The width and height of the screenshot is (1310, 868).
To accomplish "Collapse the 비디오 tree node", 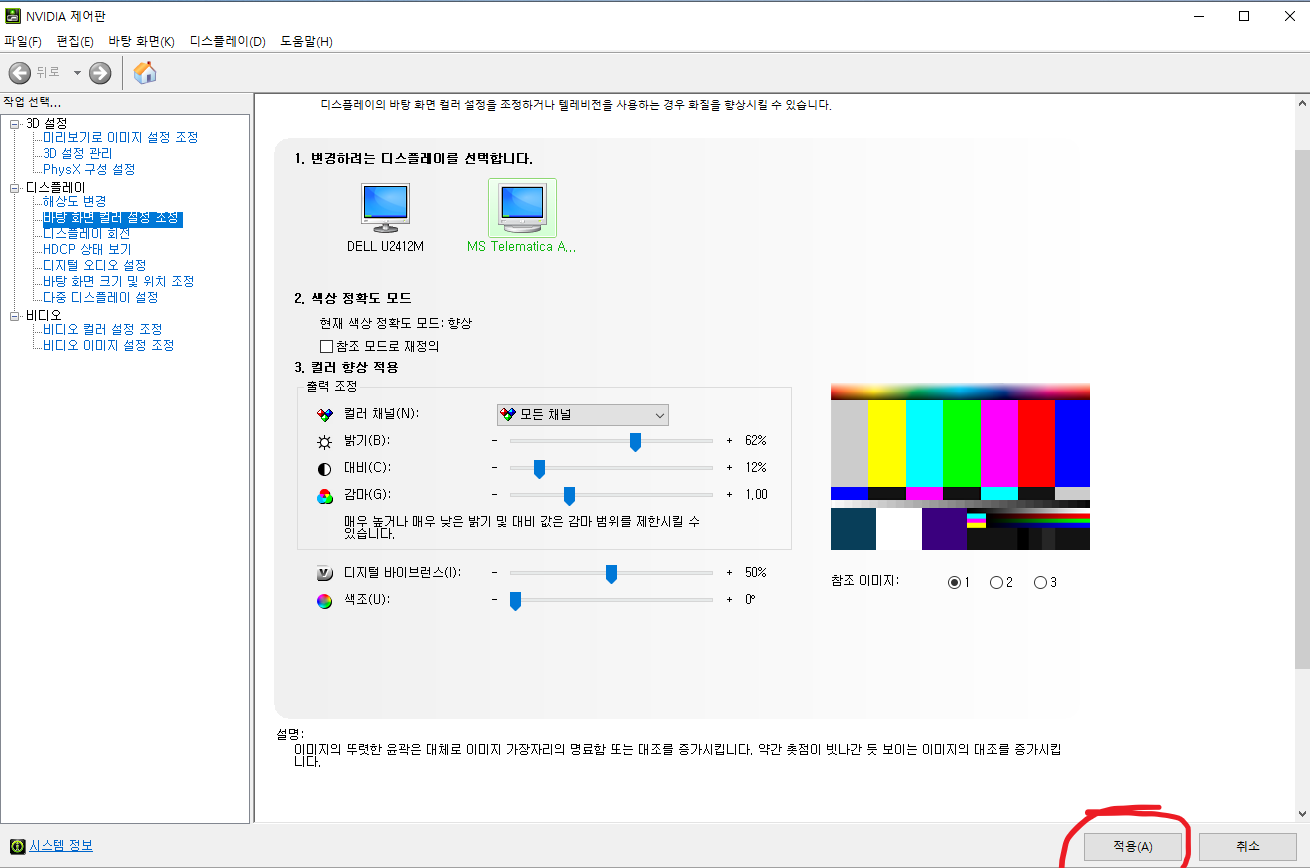I will (x=15, y=315).
